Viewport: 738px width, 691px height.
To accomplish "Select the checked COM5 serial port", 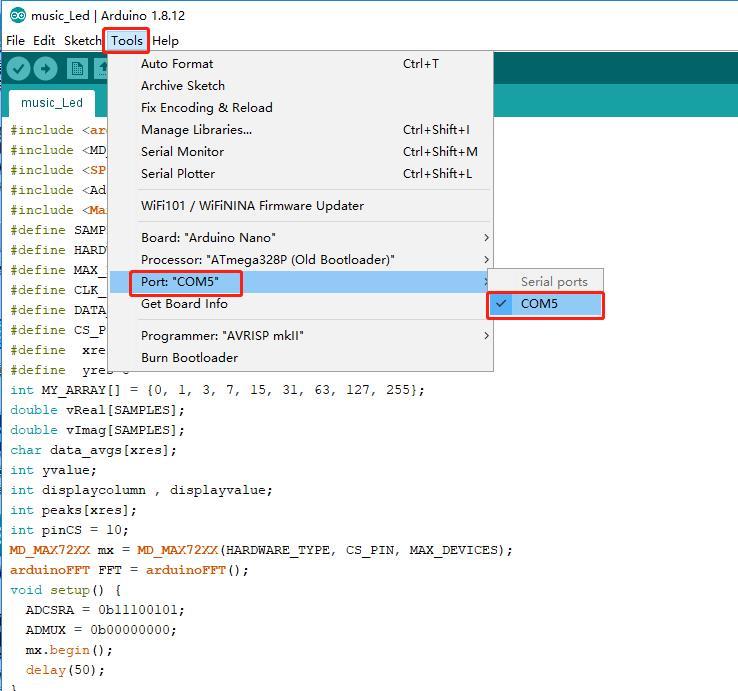I will [545, 304].
